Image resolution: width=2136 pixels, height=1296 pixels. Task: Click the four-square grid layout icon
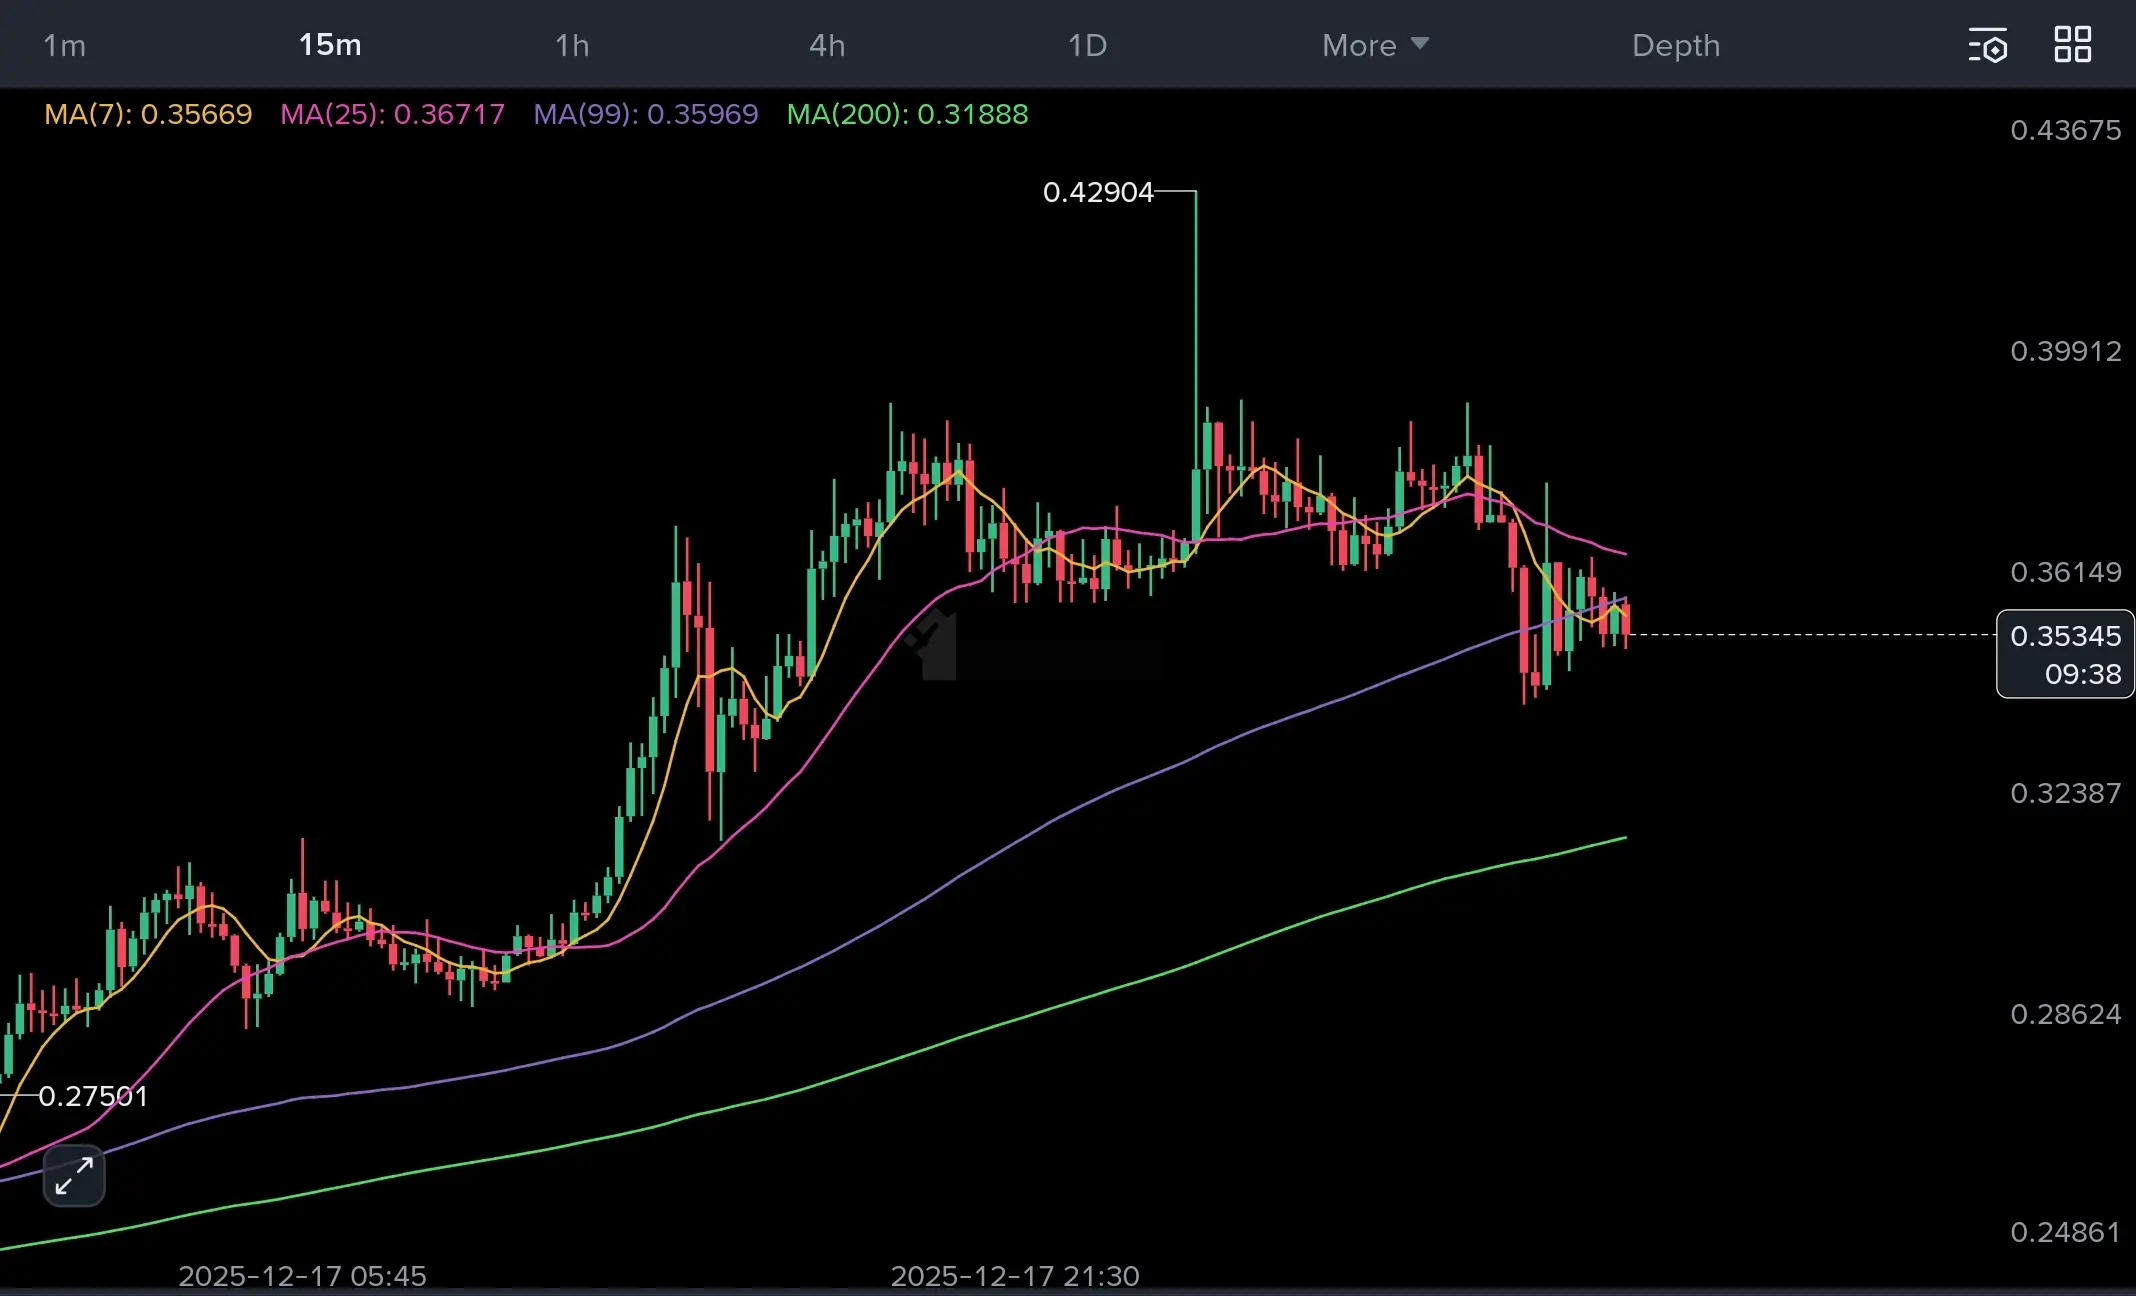click(2072, 45)
